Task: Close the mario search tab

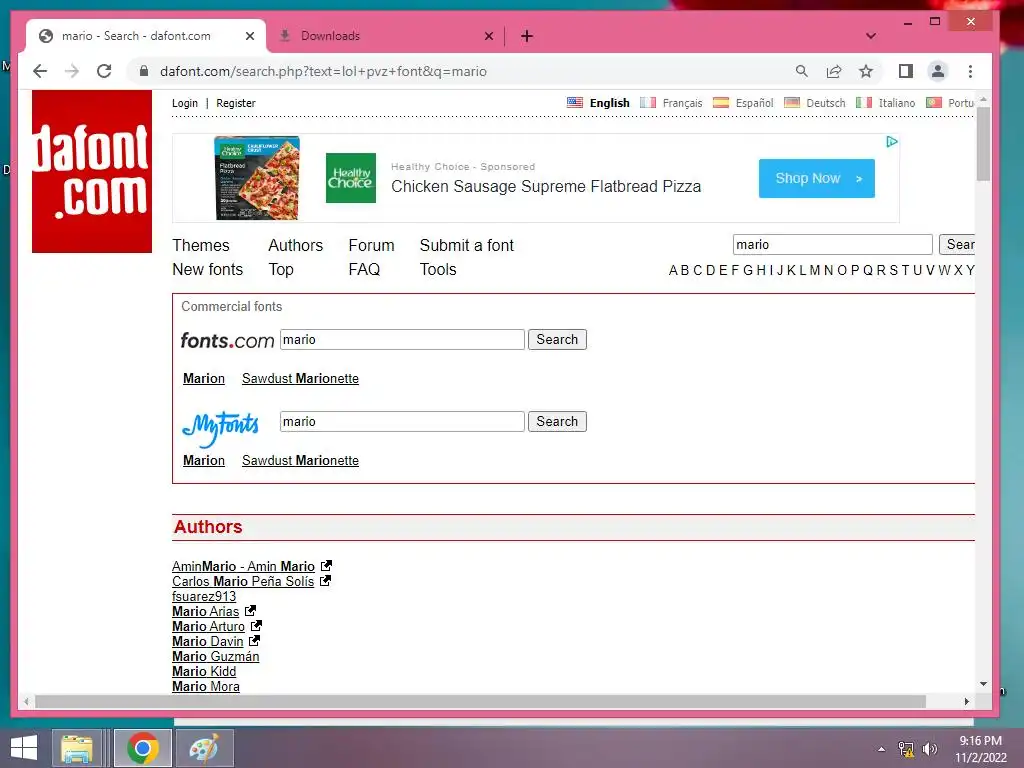Action: point(249,36)
